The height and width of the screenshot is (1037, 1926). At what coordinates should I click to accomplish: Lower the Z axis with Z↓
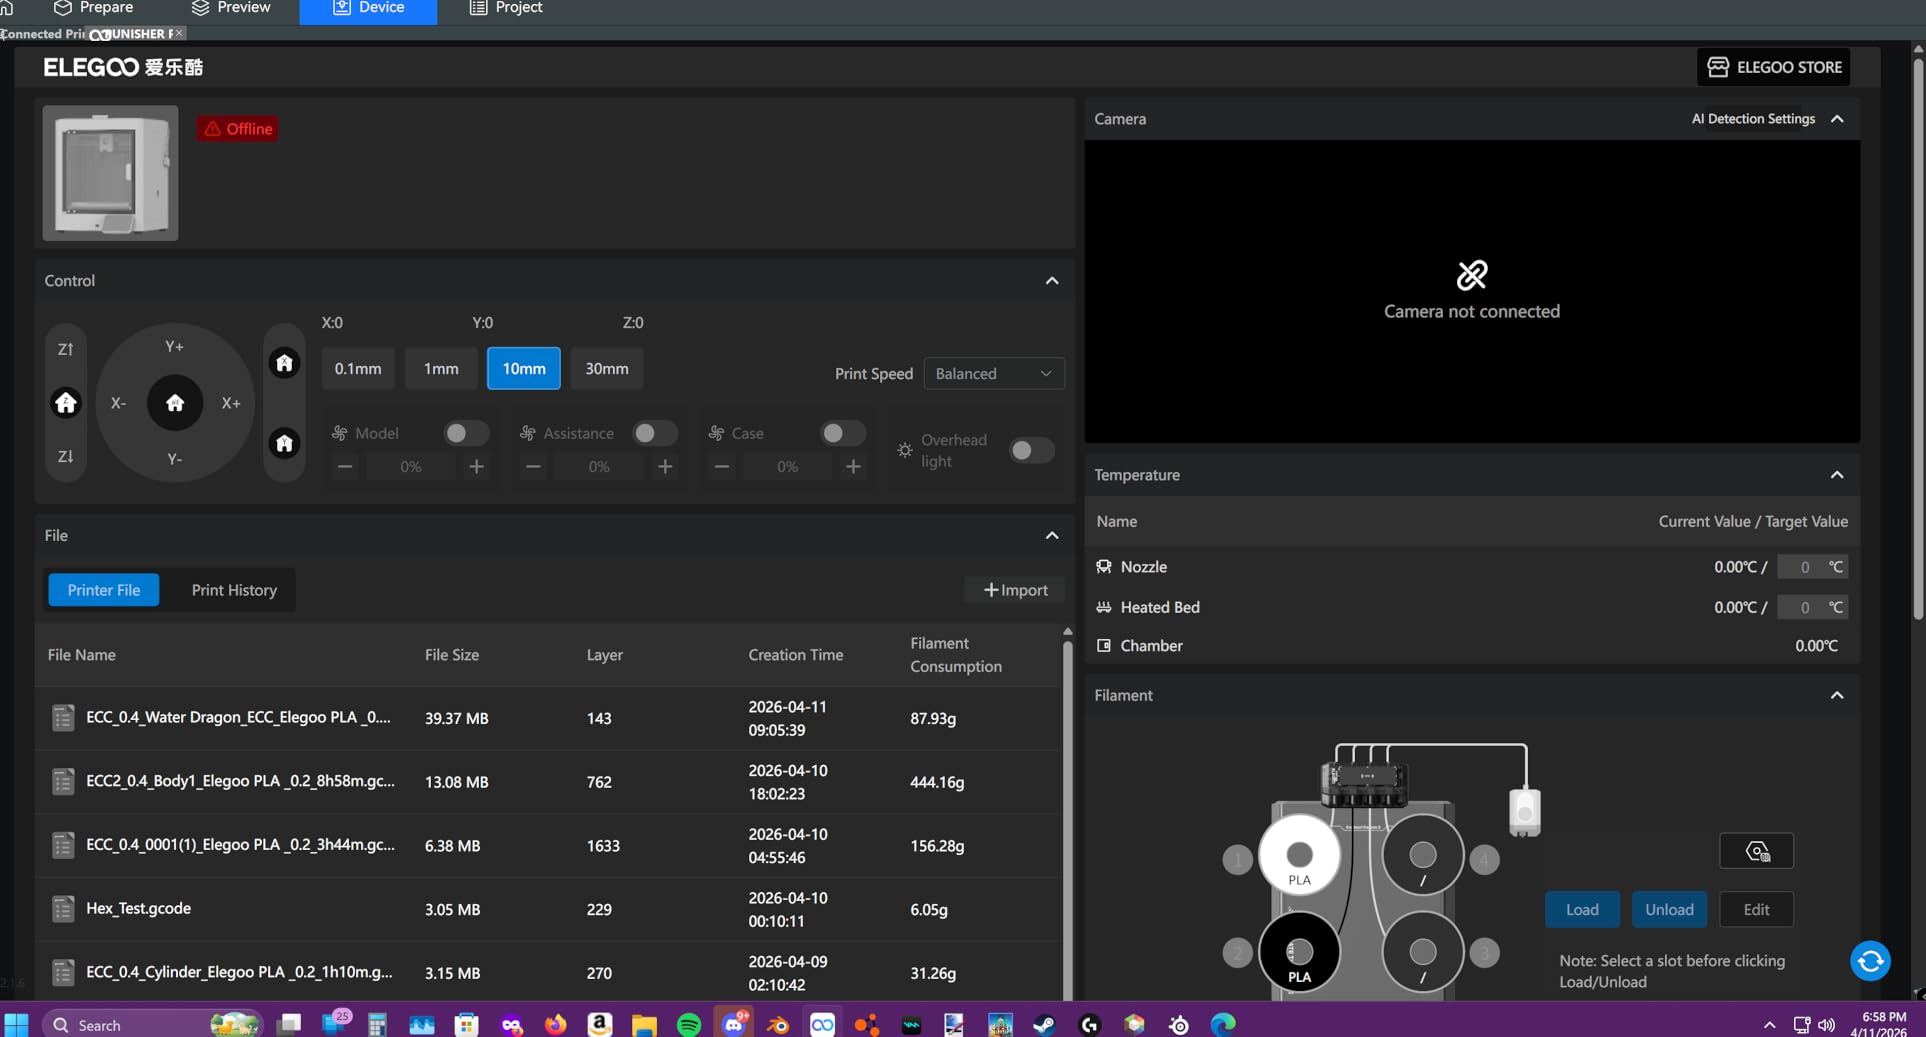point(65,456)
